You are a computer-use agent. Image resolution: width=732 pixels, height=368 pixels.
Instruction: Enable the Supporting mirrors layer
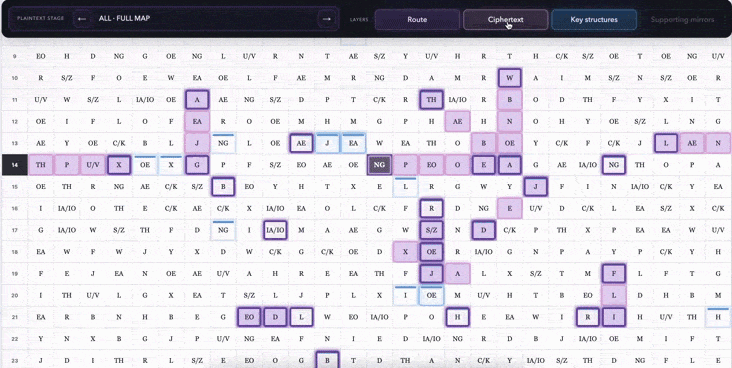pos(682,20)
